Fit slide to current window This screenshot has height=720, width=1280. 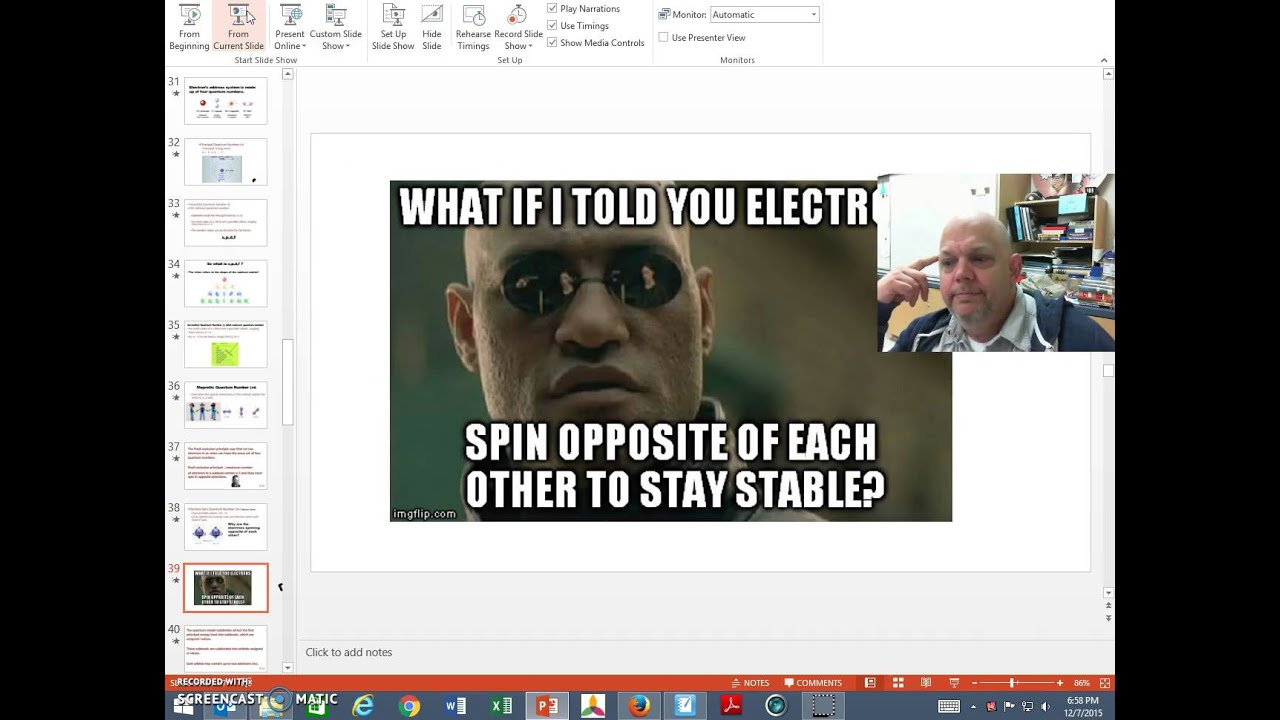[x=1106, y=683]
